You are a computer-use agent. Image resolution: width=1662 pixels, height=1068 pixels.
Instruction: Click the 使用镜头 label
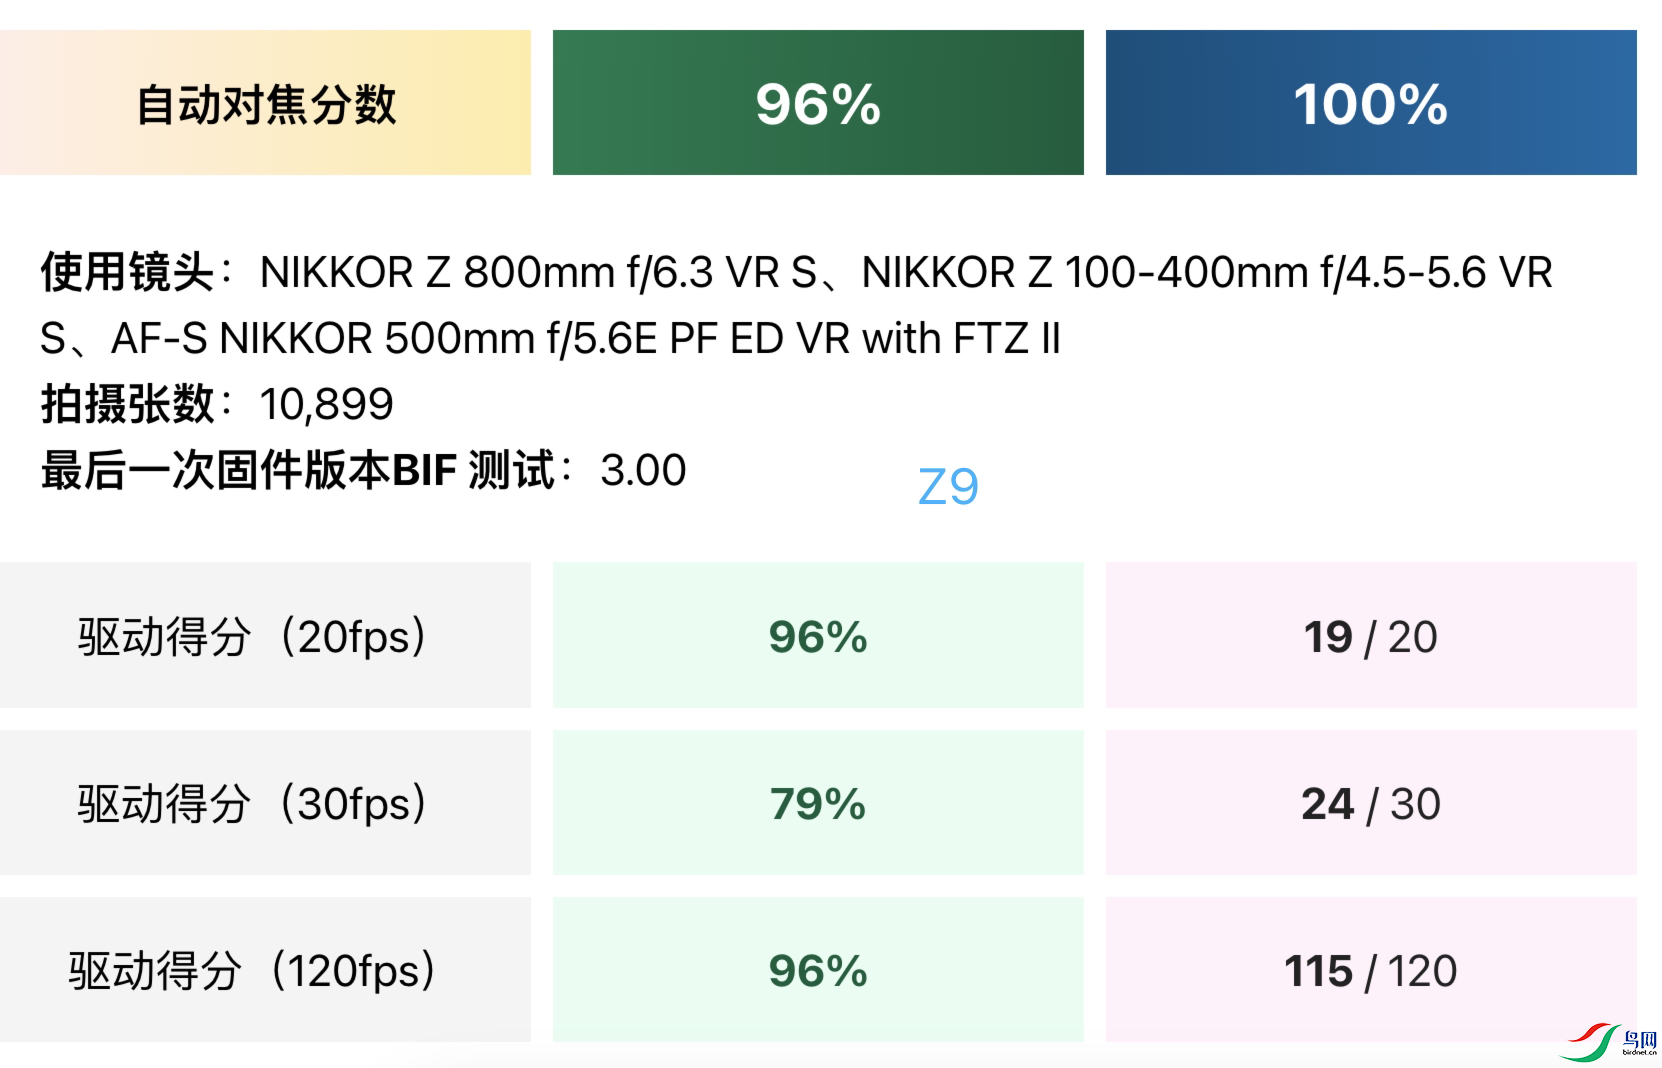[127, 272]
